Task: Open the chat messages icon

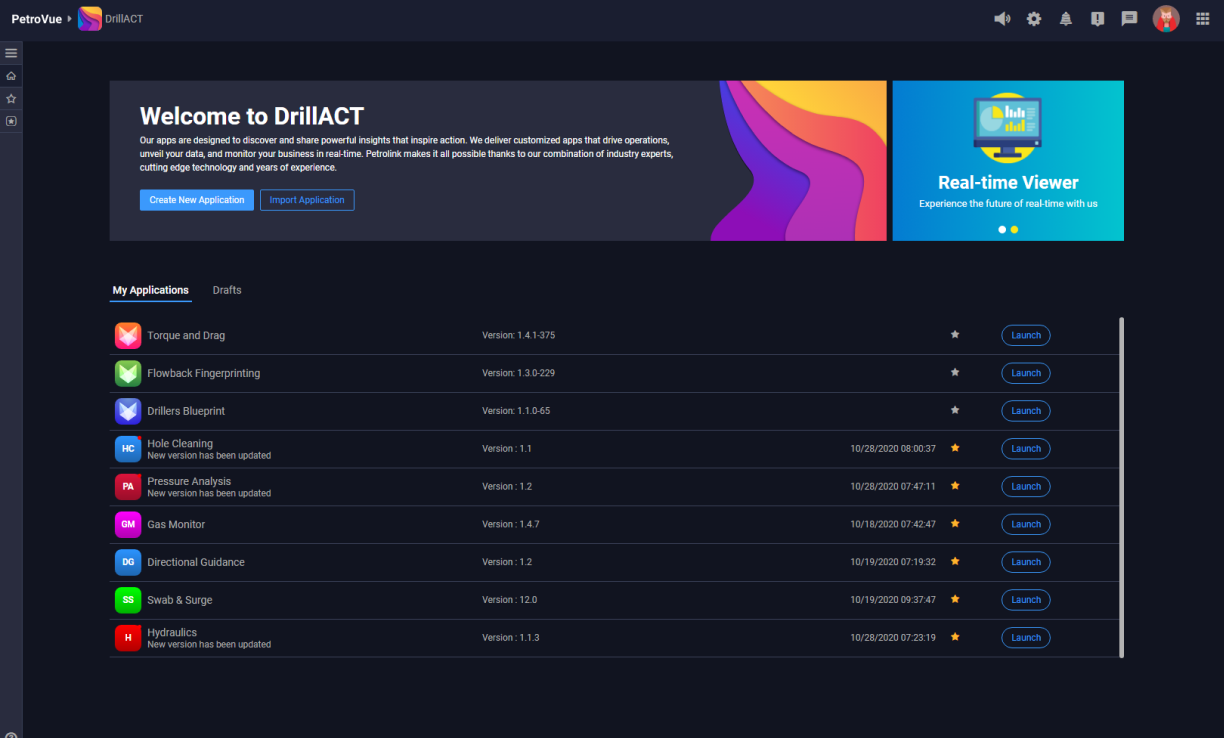Action: click(1129, 19)
